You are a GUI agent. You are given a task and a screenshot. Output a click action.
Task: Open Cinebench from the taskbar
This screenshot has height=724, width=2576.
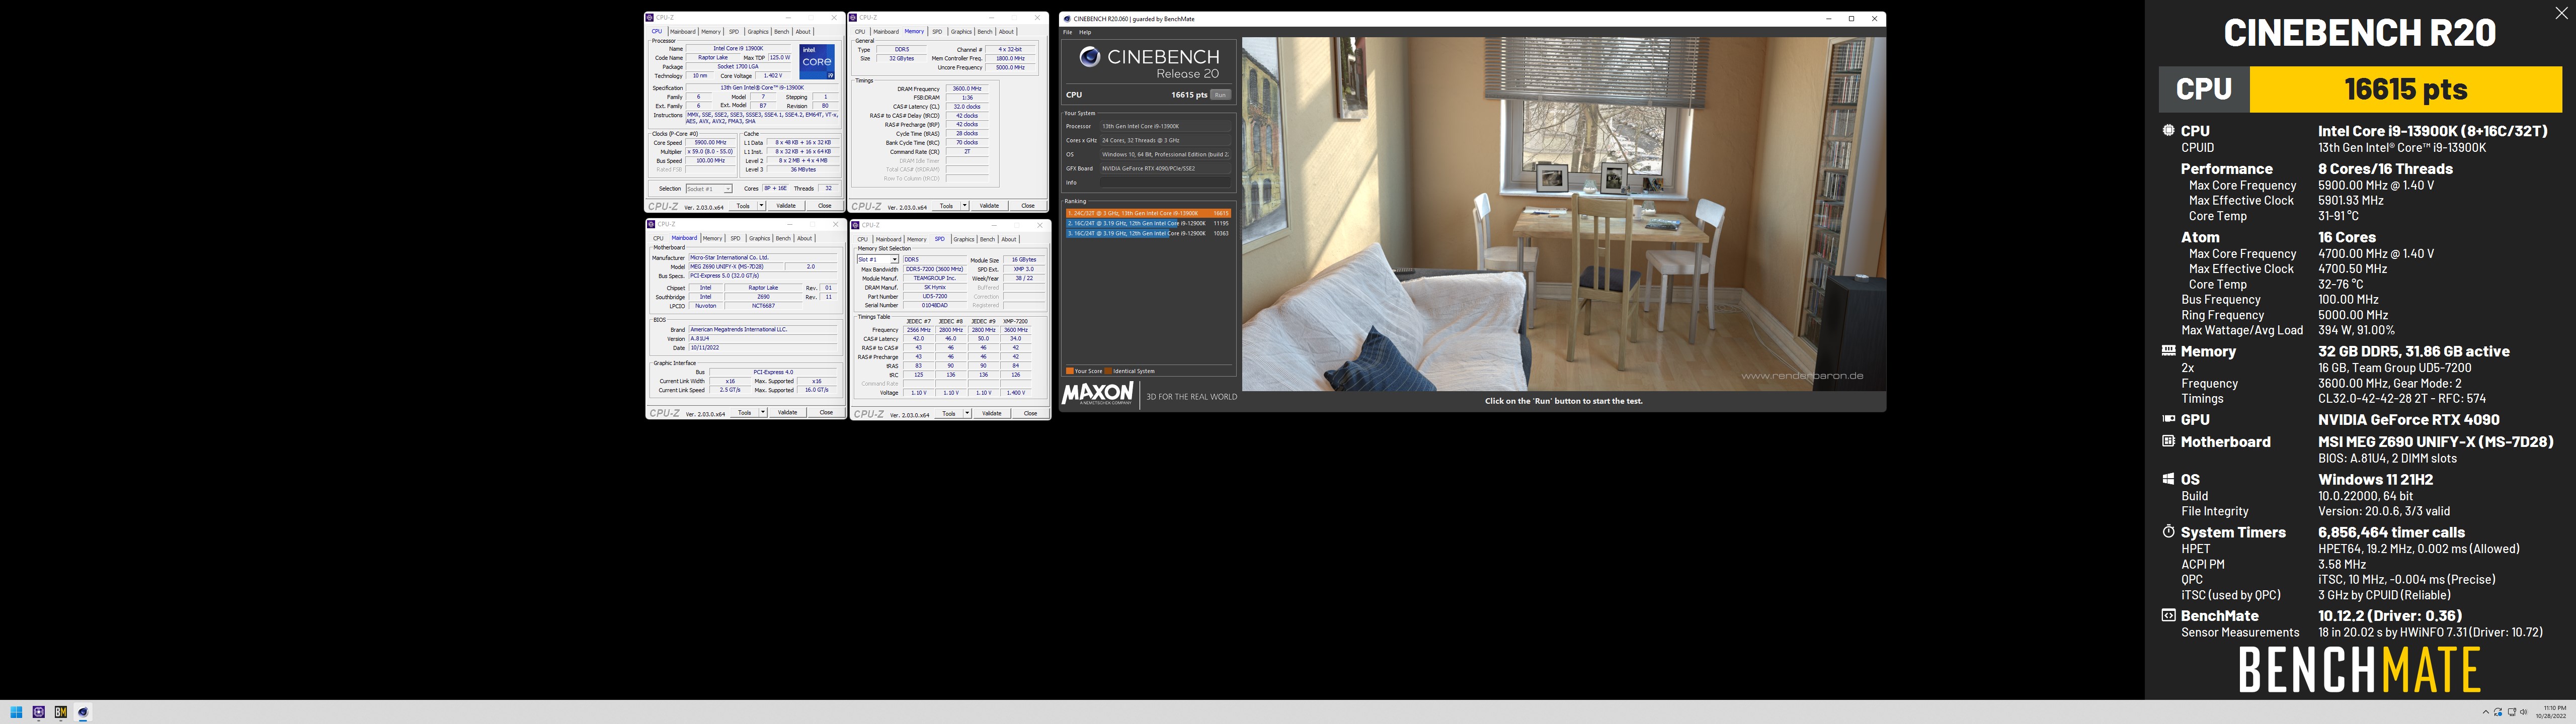(83, 713)
